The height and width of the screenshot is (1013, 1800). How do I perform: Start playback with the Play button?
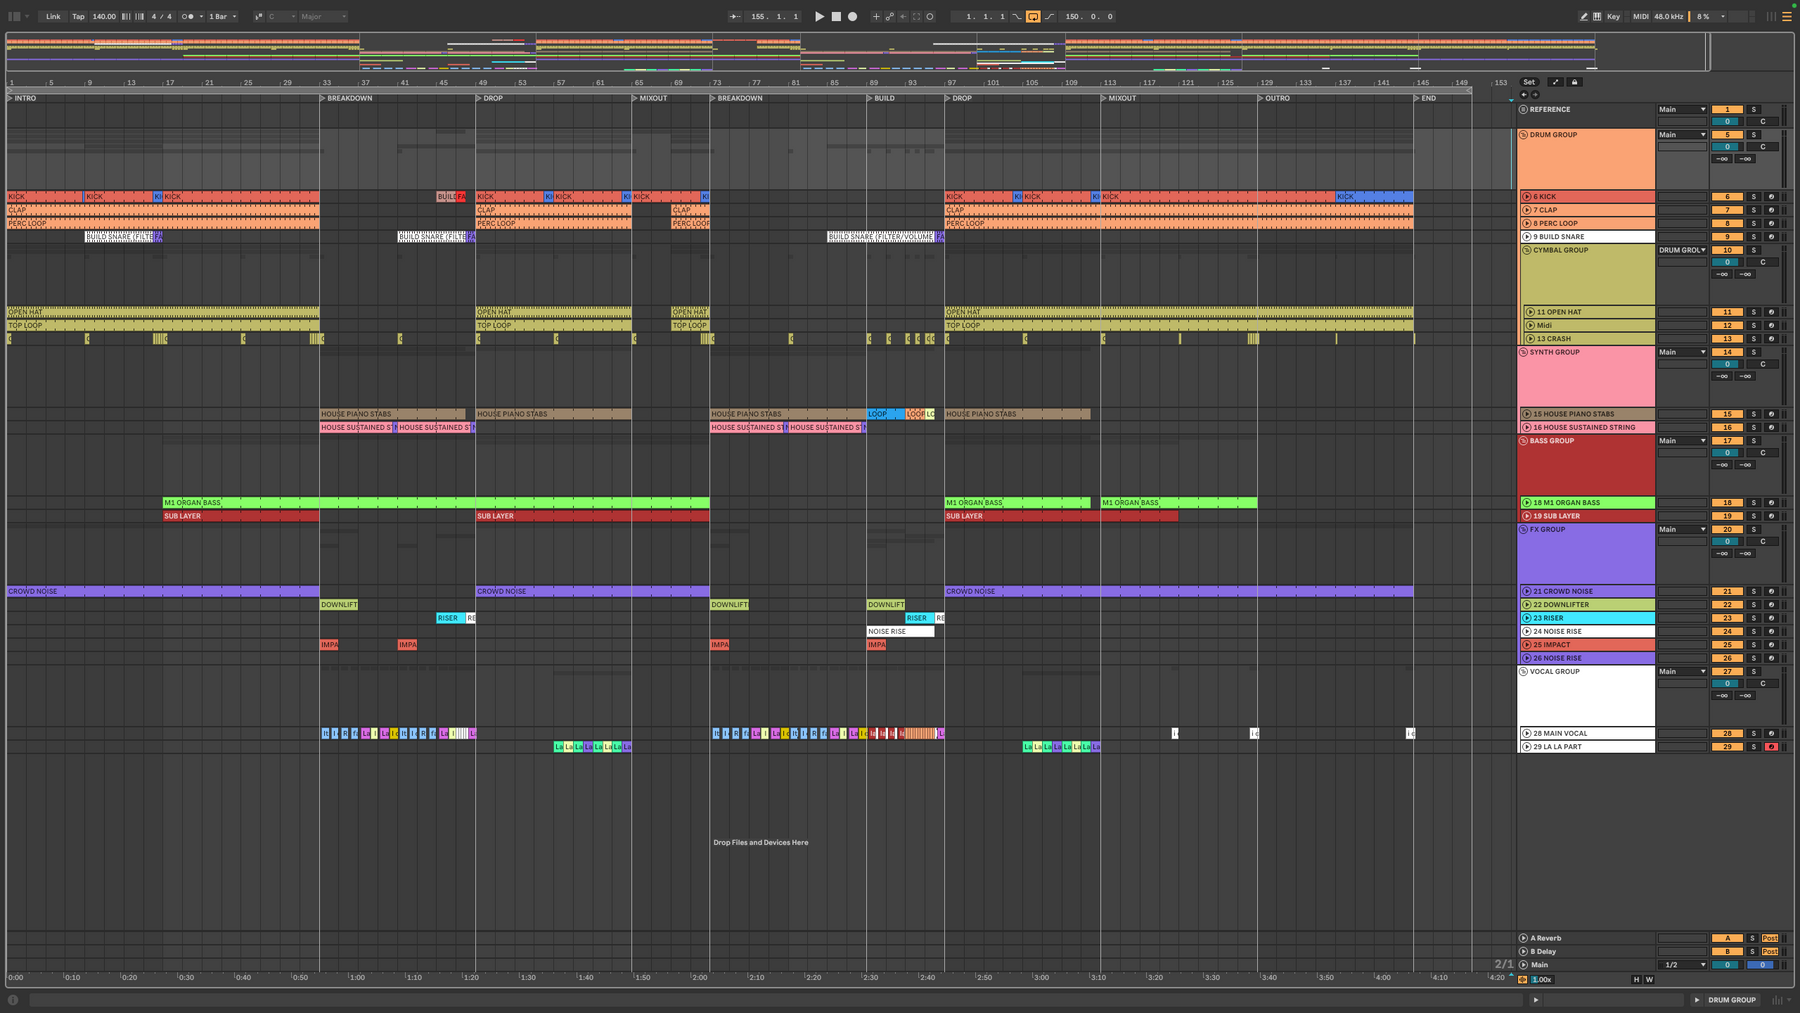819,16
